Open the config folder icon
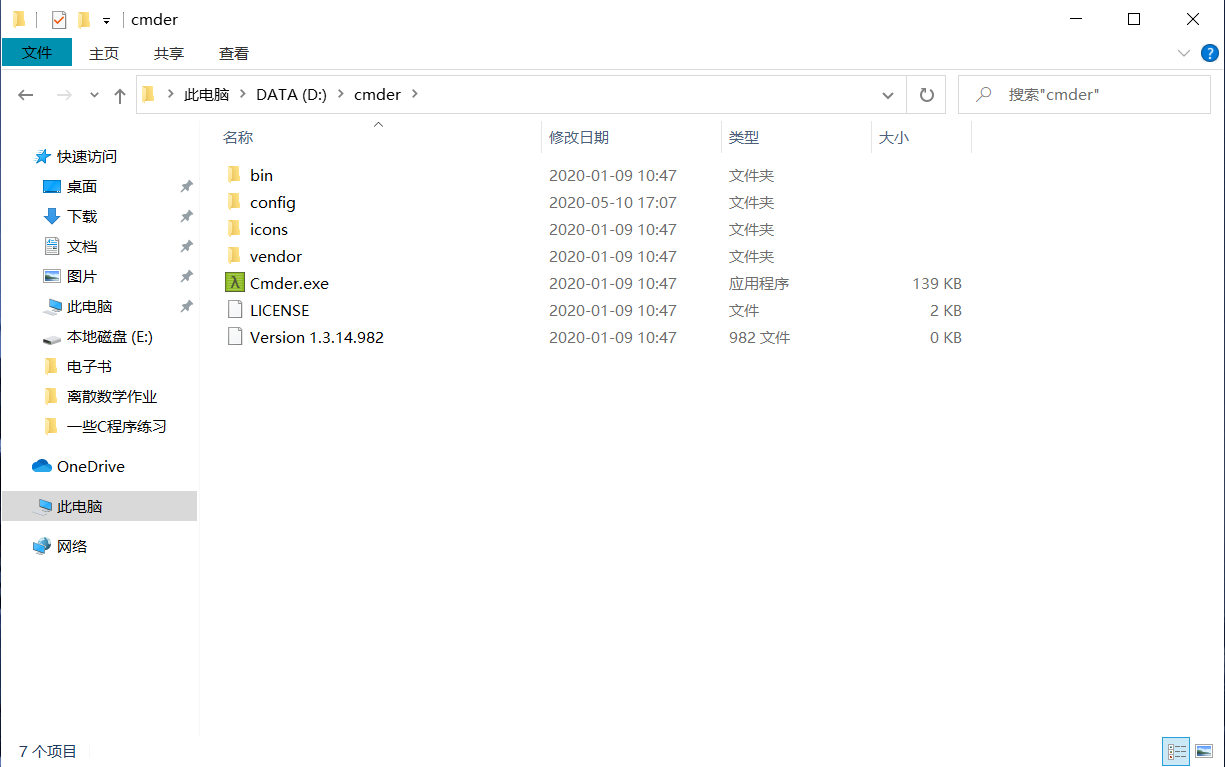The height and width of the screenshot is (767, 1225). (235, 202)
